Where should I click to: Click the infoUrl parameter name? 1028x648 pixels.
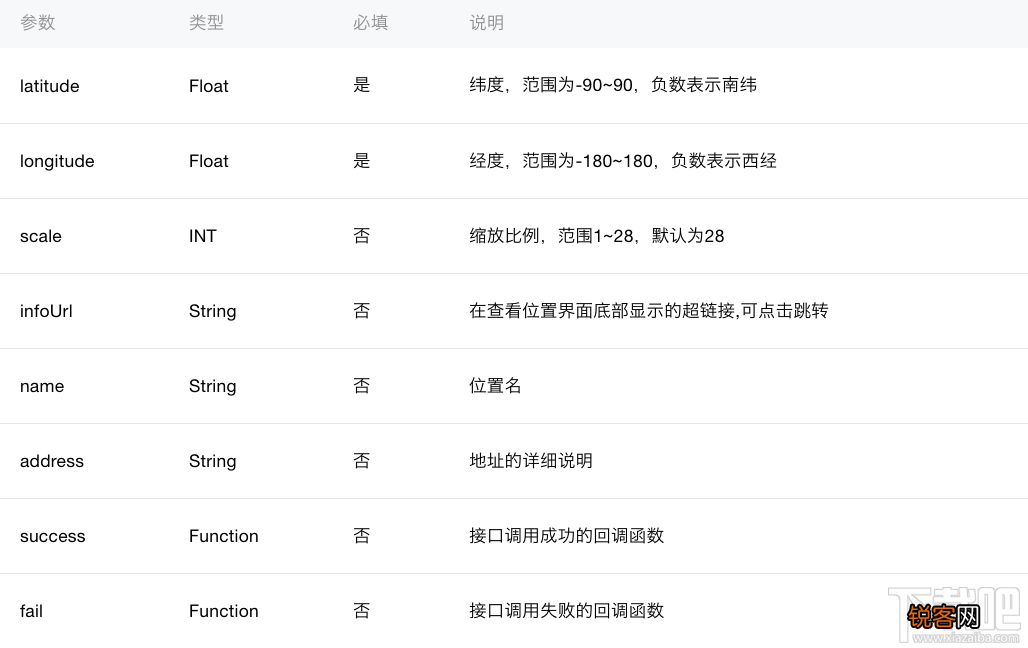[46, 311]
